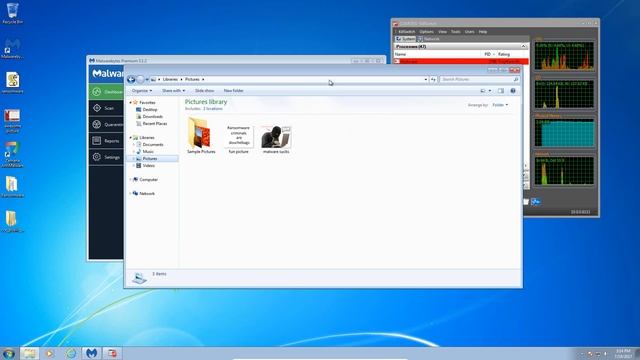
Task: Switch to the Network tab in KillSwitch
Action: click(x=429, y=39)
